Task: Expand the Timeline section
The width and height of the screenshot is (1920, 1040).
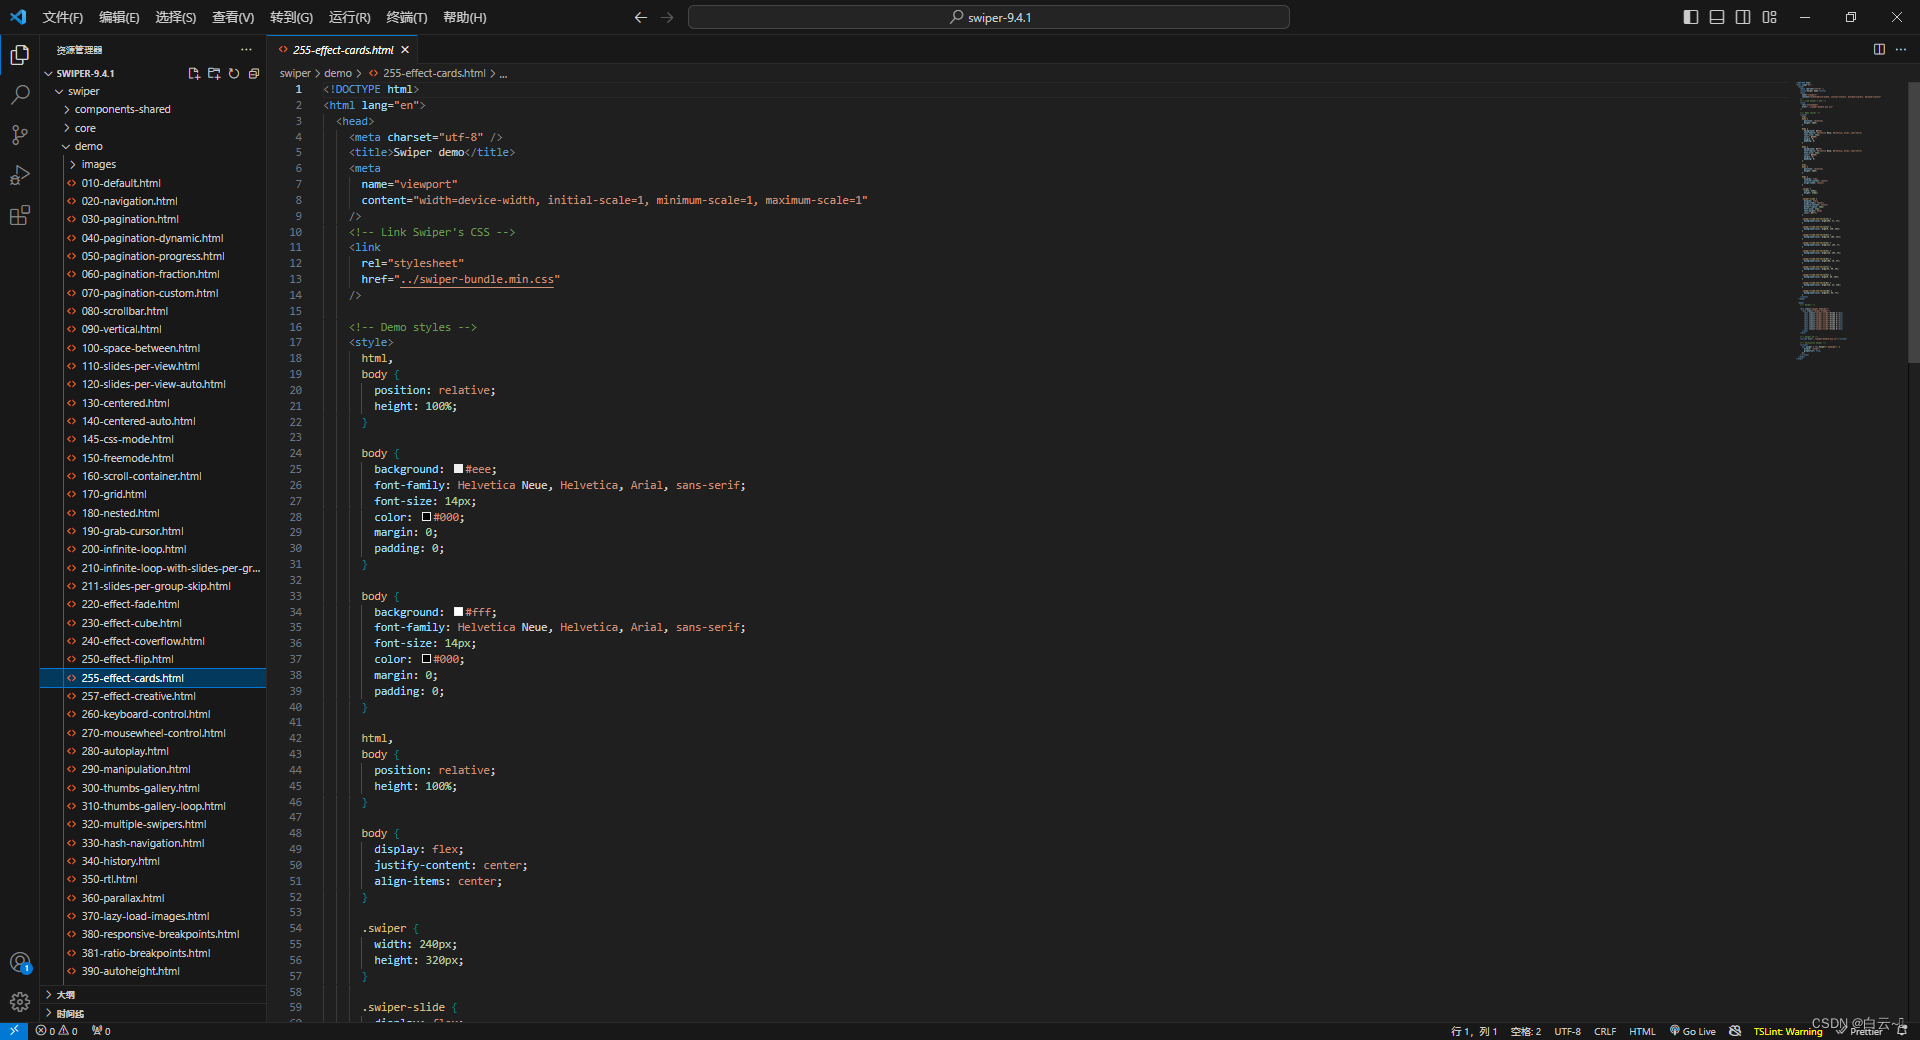Action: tap(153, 1013)
